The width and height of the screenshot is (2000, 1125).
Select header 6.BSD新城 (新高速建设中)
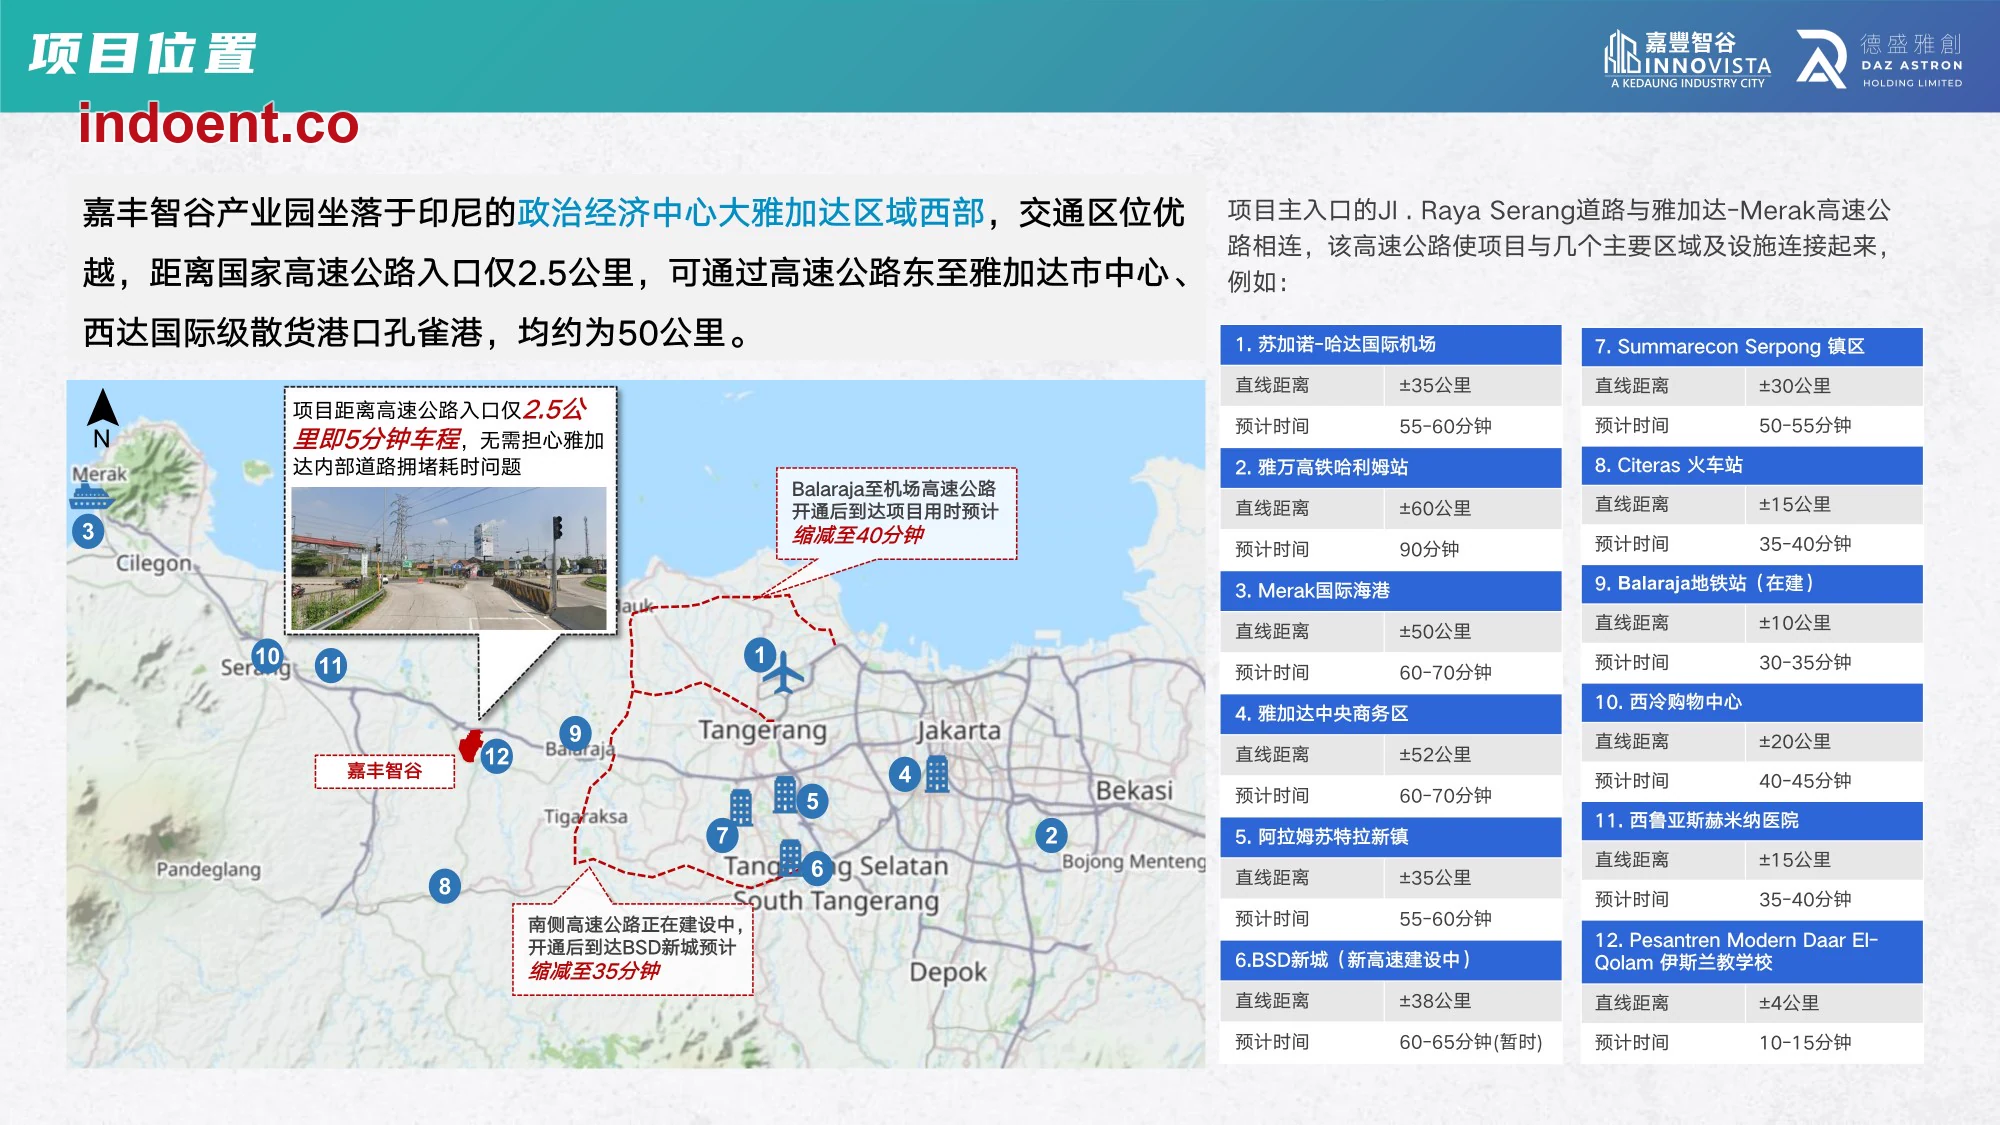tap(1391, 960)
